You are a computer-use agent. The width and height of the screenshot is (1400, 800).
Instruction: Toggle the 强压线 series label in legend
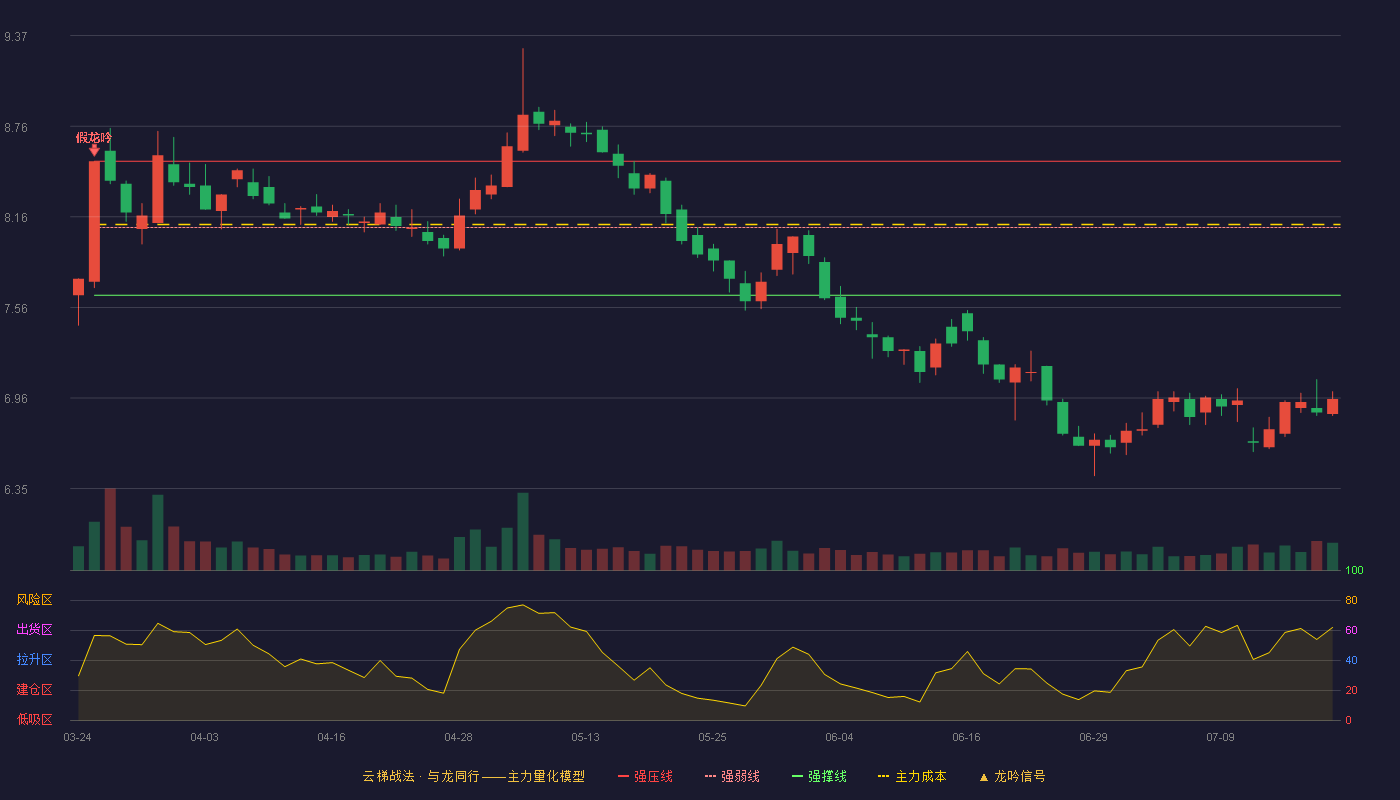click(x=653, y=776)
